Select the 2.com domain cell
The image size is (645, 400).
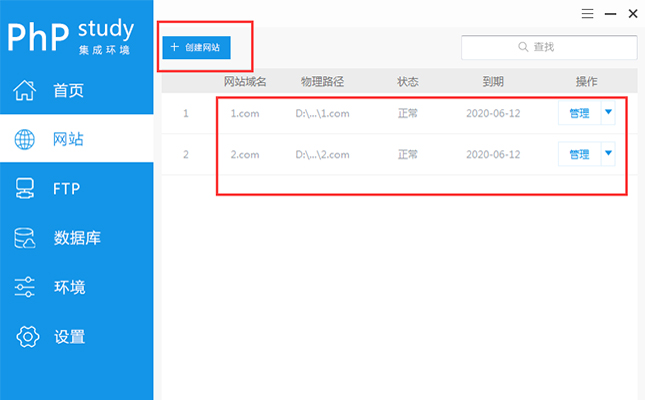click(x=245, y=154)
